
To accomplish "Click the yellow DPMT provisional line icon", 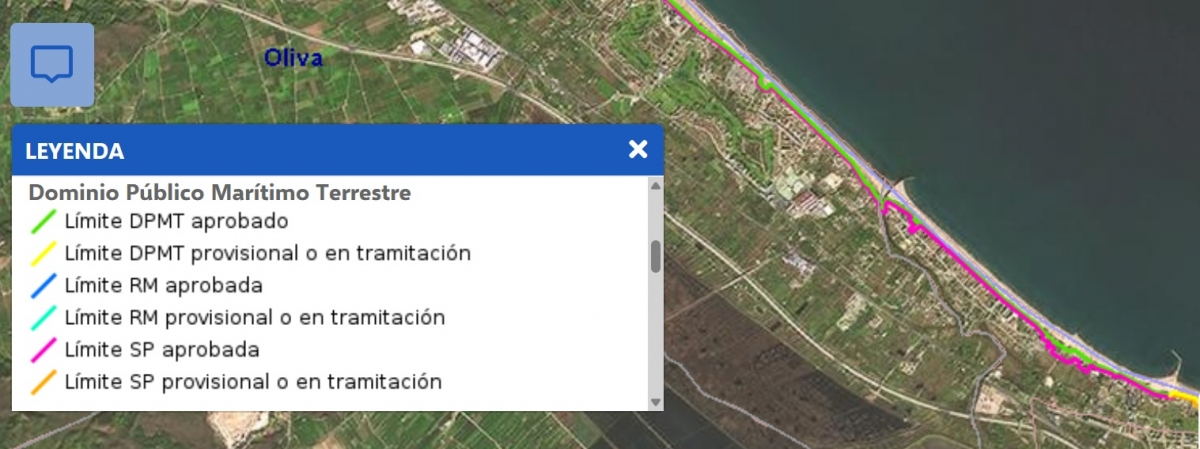I will 44,254.
